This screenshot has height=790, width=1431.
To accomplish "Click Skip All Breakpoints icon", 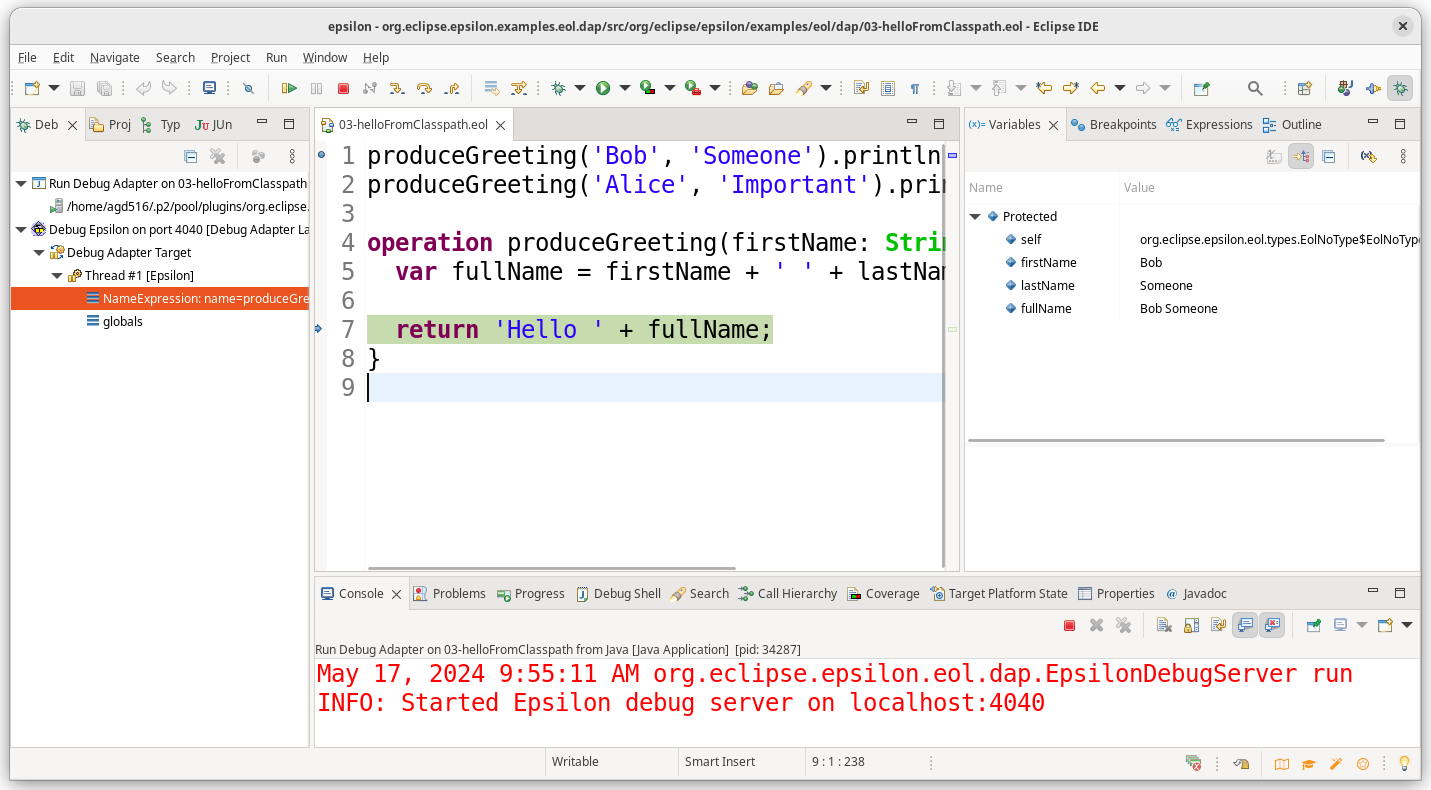I will [248, 88].
